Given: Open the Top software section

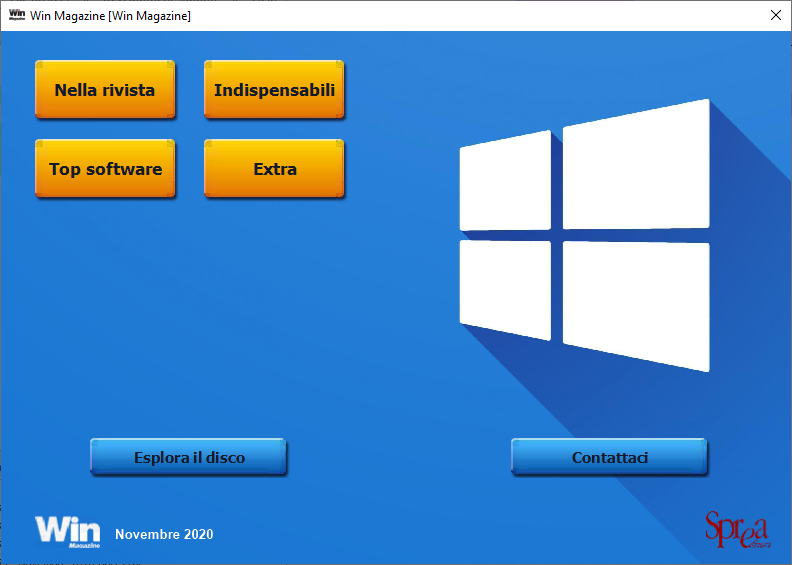Looking at the screenshot, I should 105,168.
